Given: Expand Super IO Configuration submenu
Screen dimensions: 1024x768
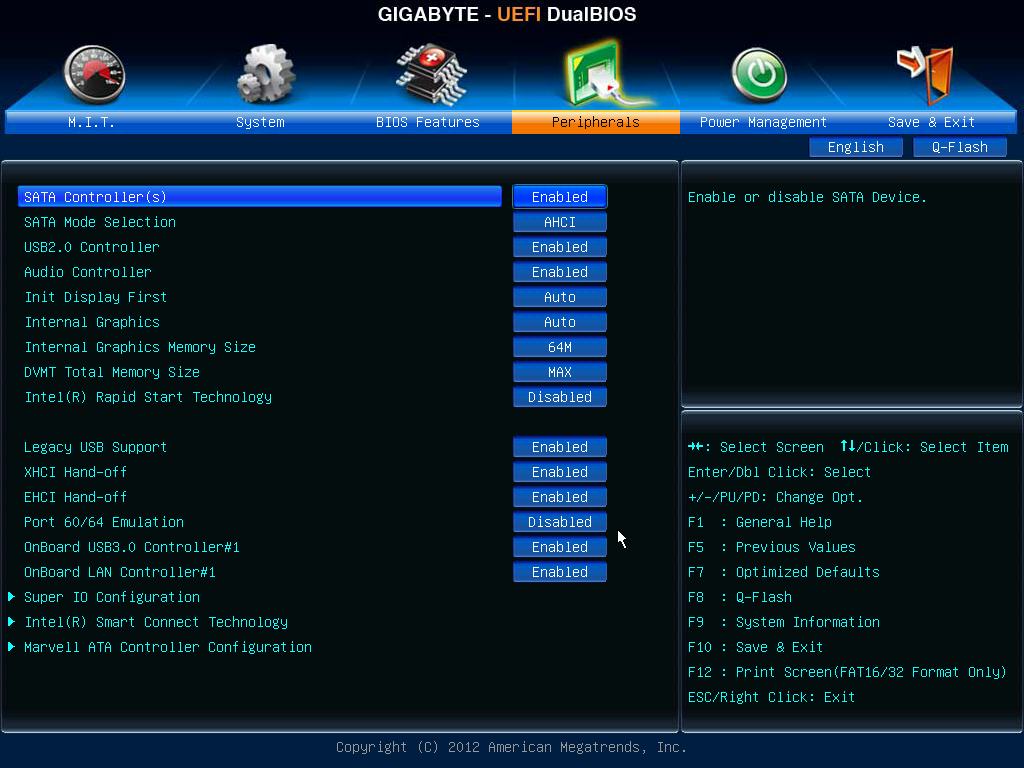Looking at the screenshot, I should click(x=112, y=597).
